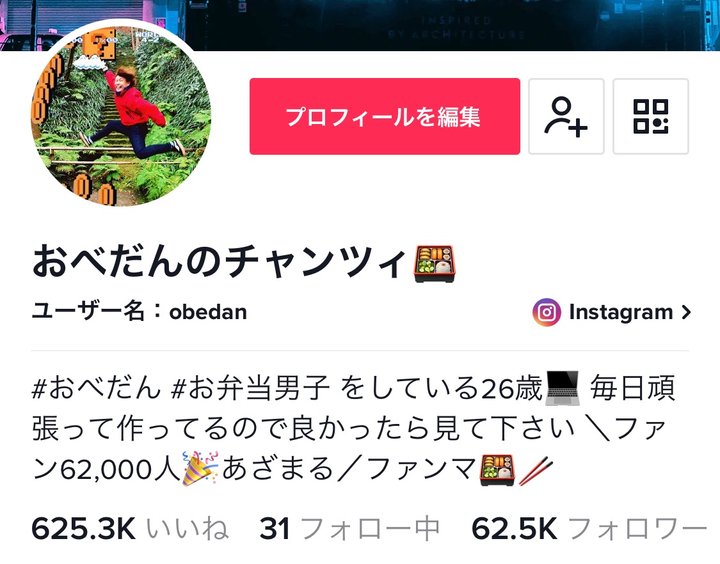The image size is (720, 564).
Task: Open the QR code icon button
Action: [651, 116]
